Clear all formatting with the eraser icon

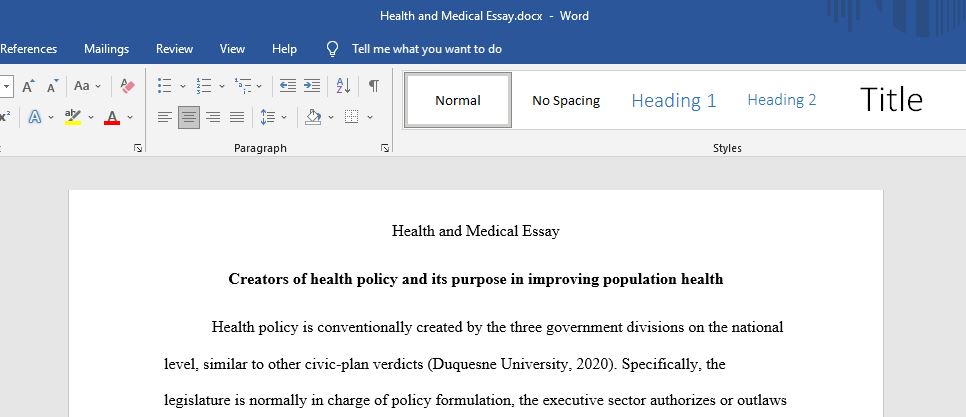128,86
